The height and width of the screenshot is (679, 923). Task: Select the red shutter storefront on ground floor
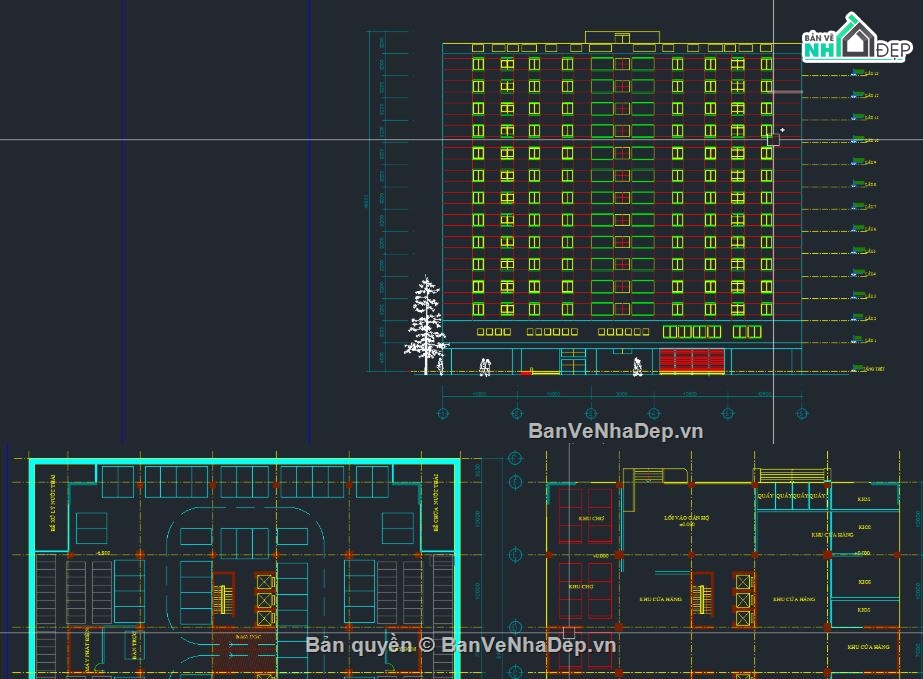(691, 360)
